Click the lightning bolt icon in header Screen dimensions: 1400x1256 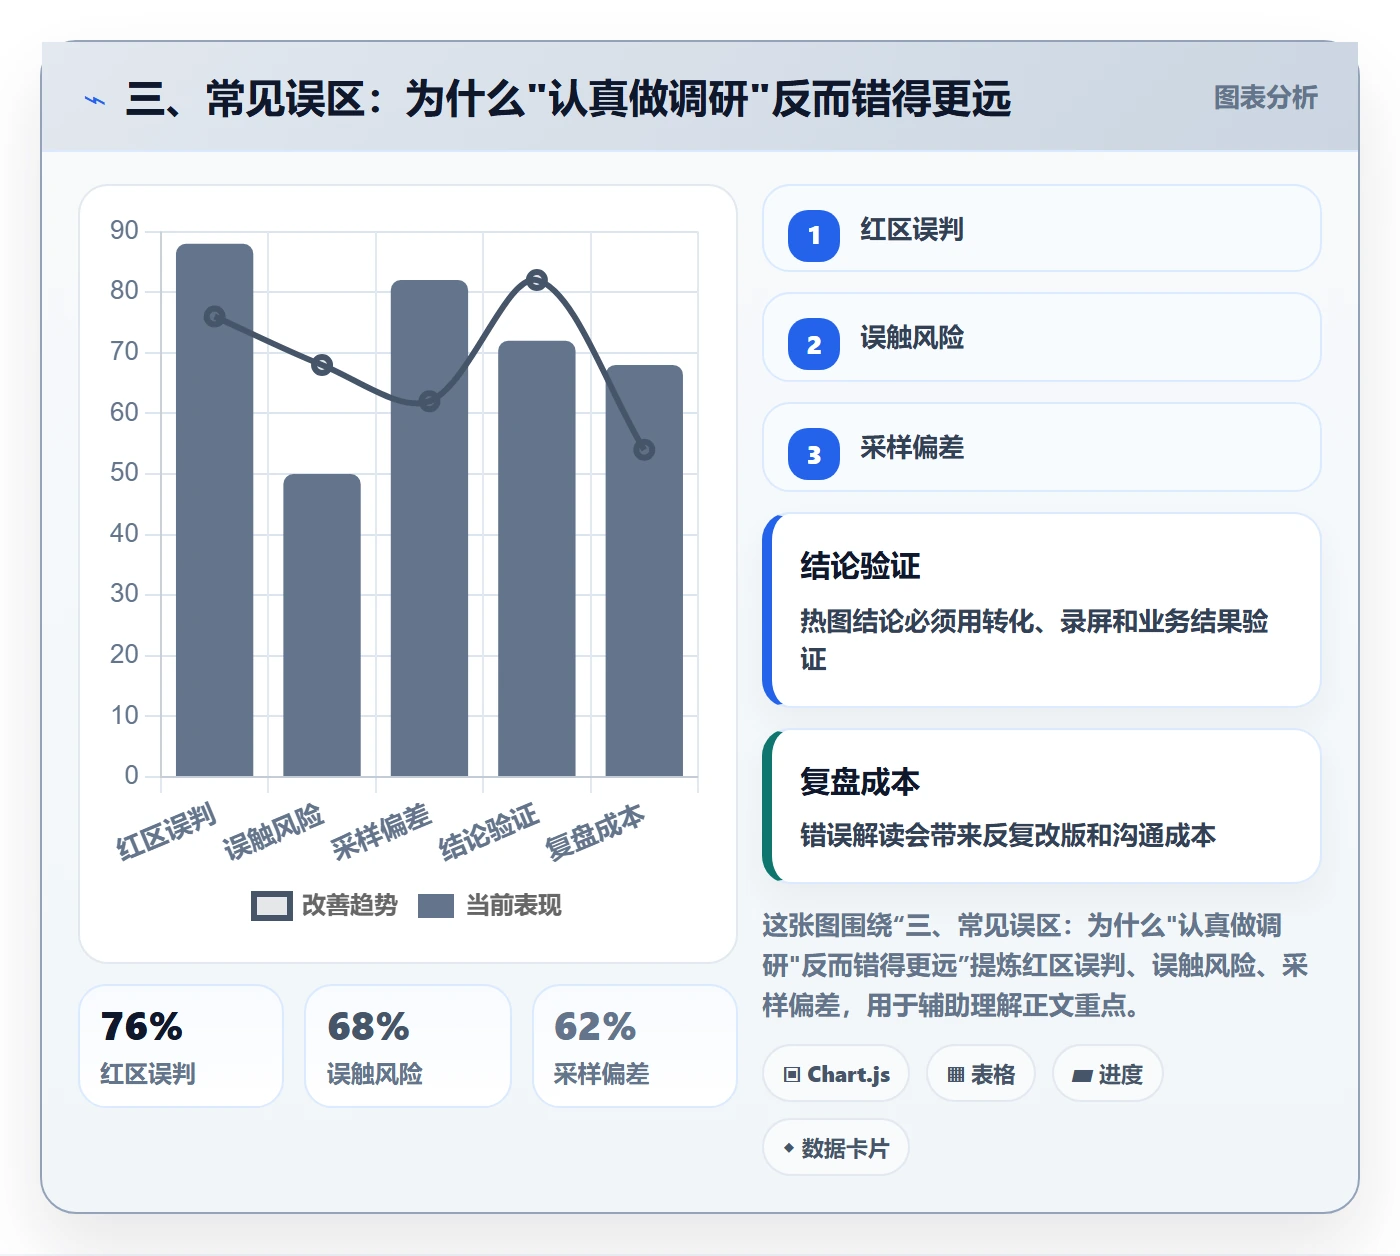(95, 100)
